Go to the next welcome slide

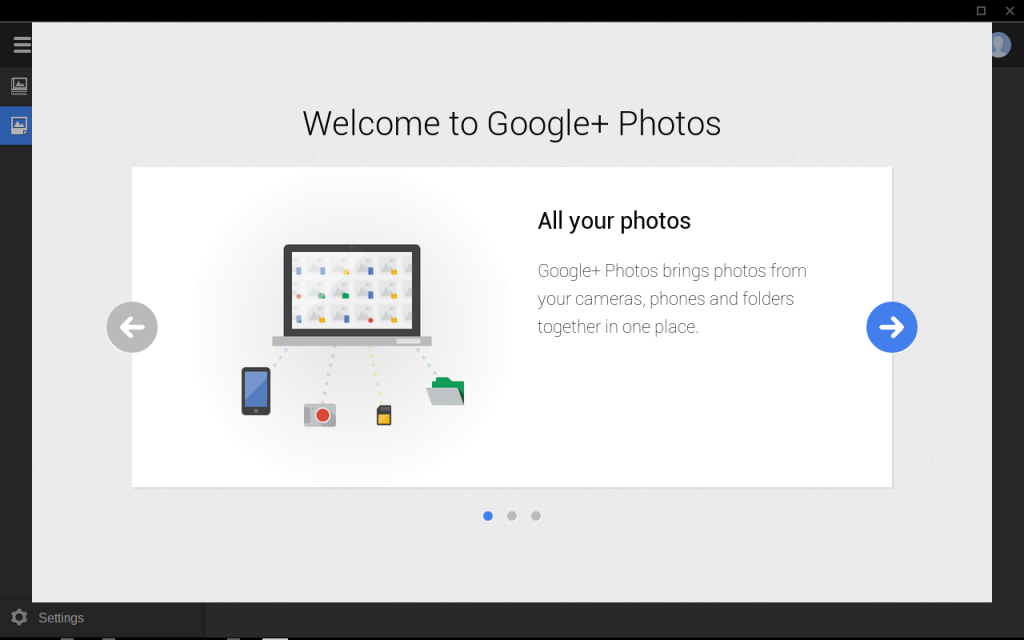tap(891, 327)
